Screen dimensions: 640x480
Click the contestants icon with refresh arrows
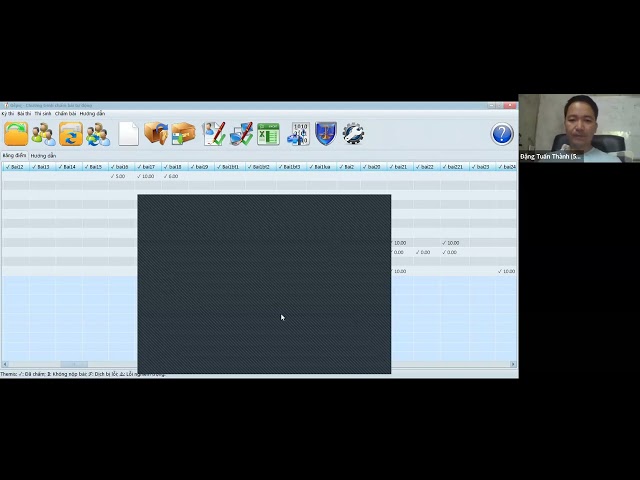pyautogui.click(x=98, y=134)
